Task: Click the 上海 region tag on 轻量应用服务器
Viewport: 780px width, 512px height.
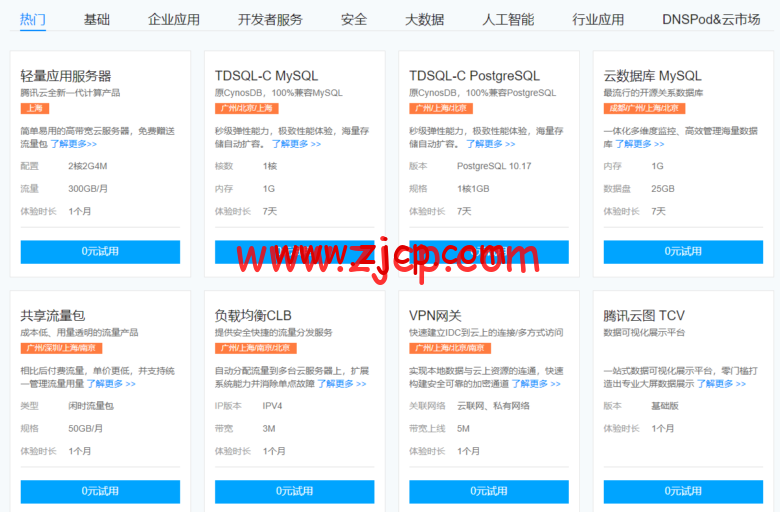Action: click(35, 108)
